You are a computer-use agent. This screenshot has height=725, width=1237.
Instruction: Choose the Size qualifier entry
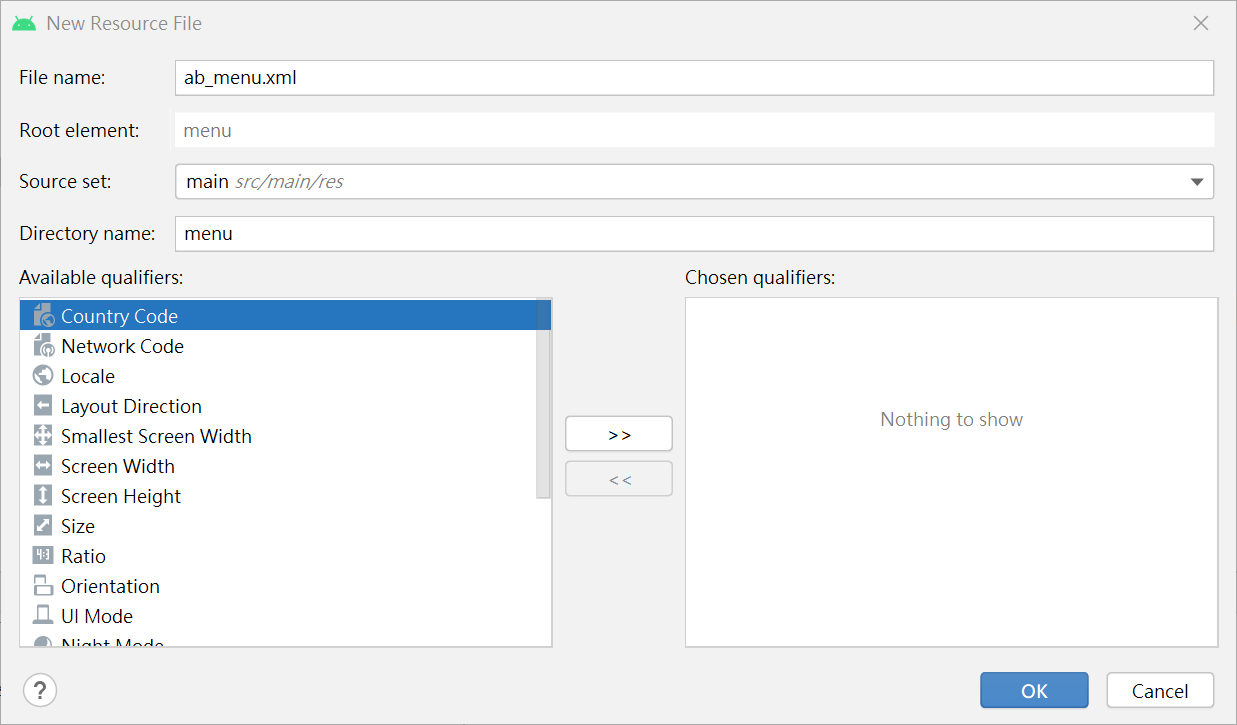79,525
